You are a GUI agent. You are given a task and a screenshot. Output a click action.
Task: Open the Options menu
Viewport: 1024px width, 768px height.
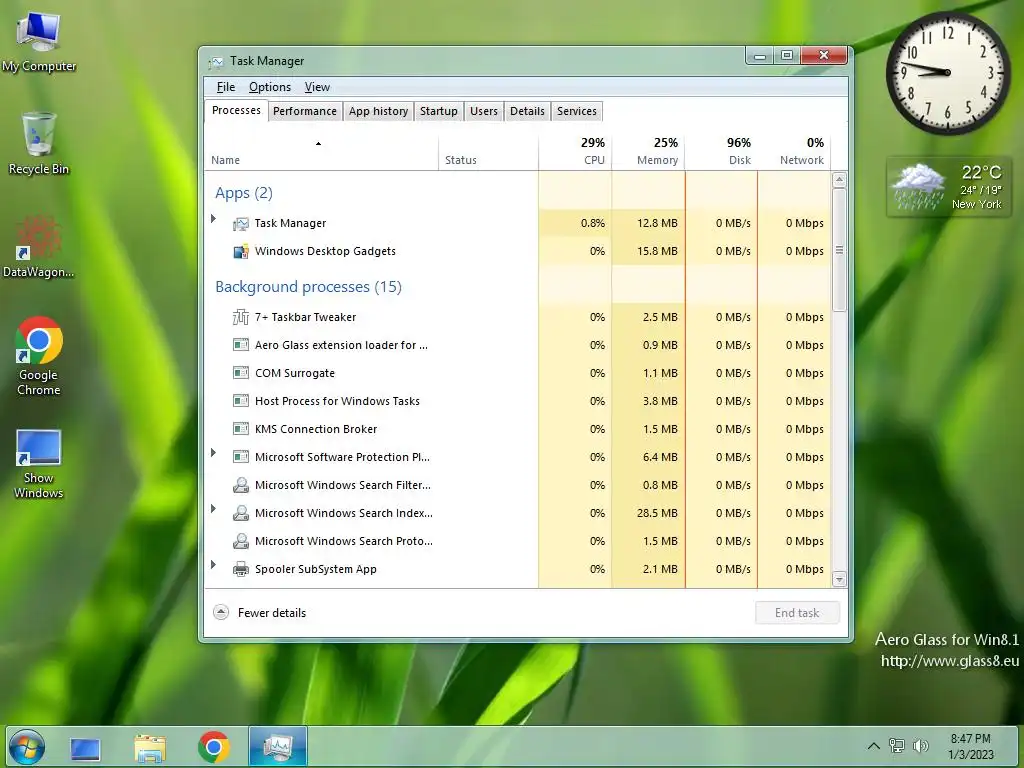tap(270, 87)
